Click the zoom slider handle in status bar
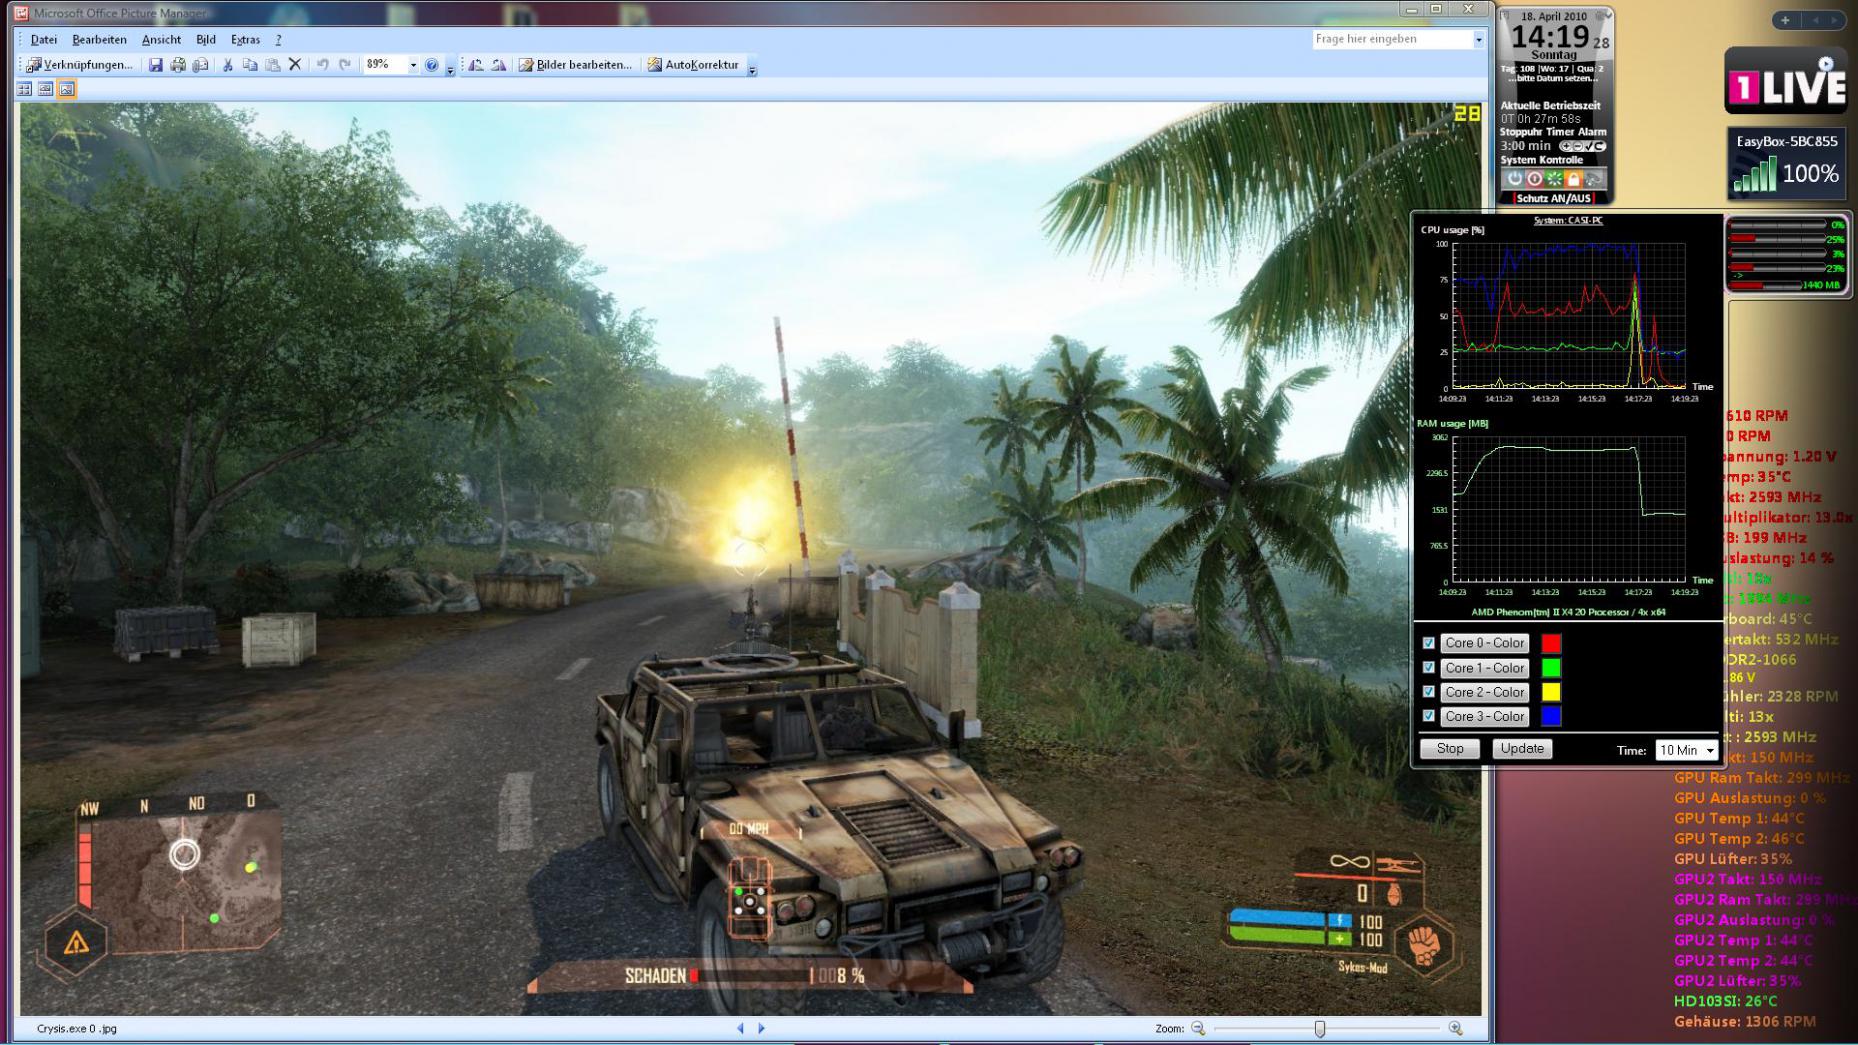This screenshot has width=1858, height=1045. 1320,1029
